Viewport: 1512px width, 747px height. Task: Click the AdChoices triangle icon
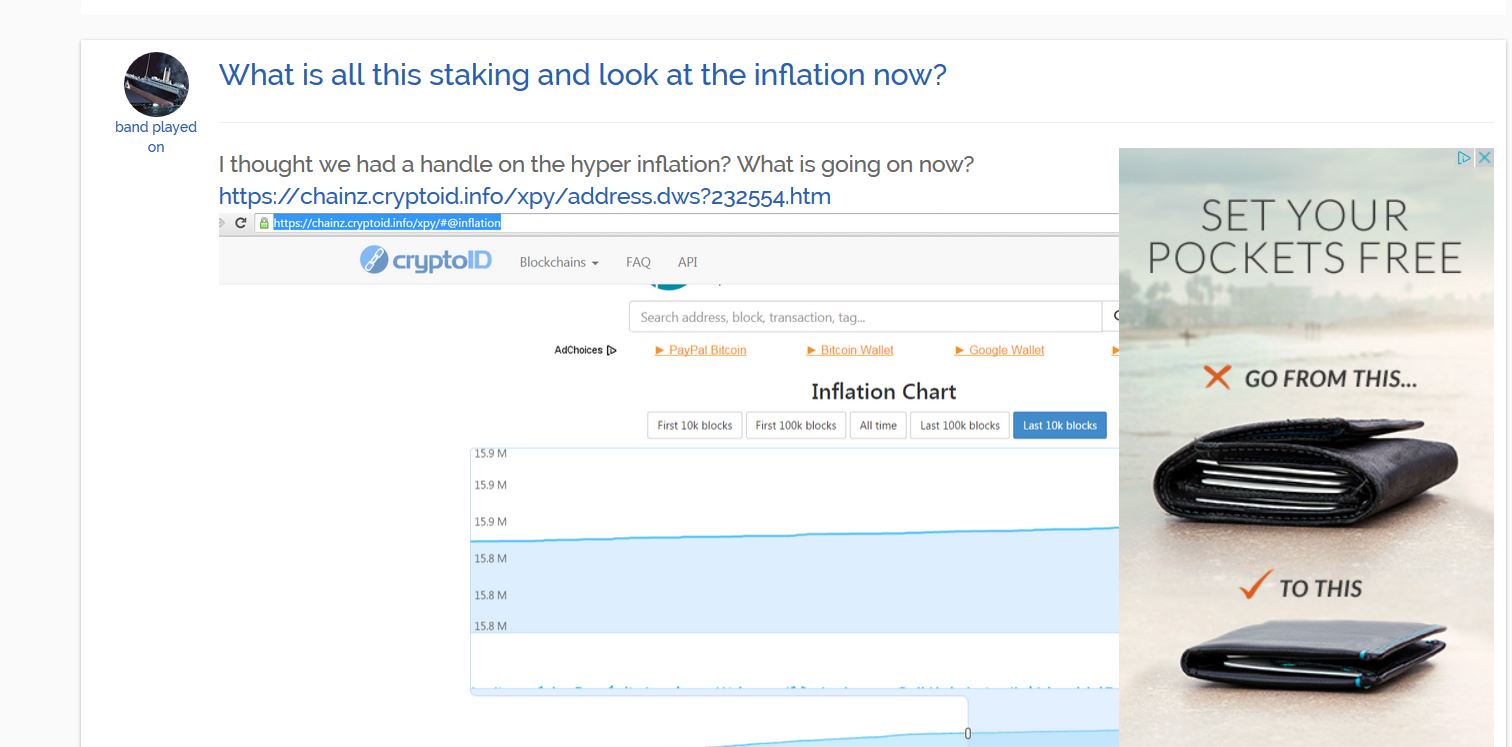[612, 350]
